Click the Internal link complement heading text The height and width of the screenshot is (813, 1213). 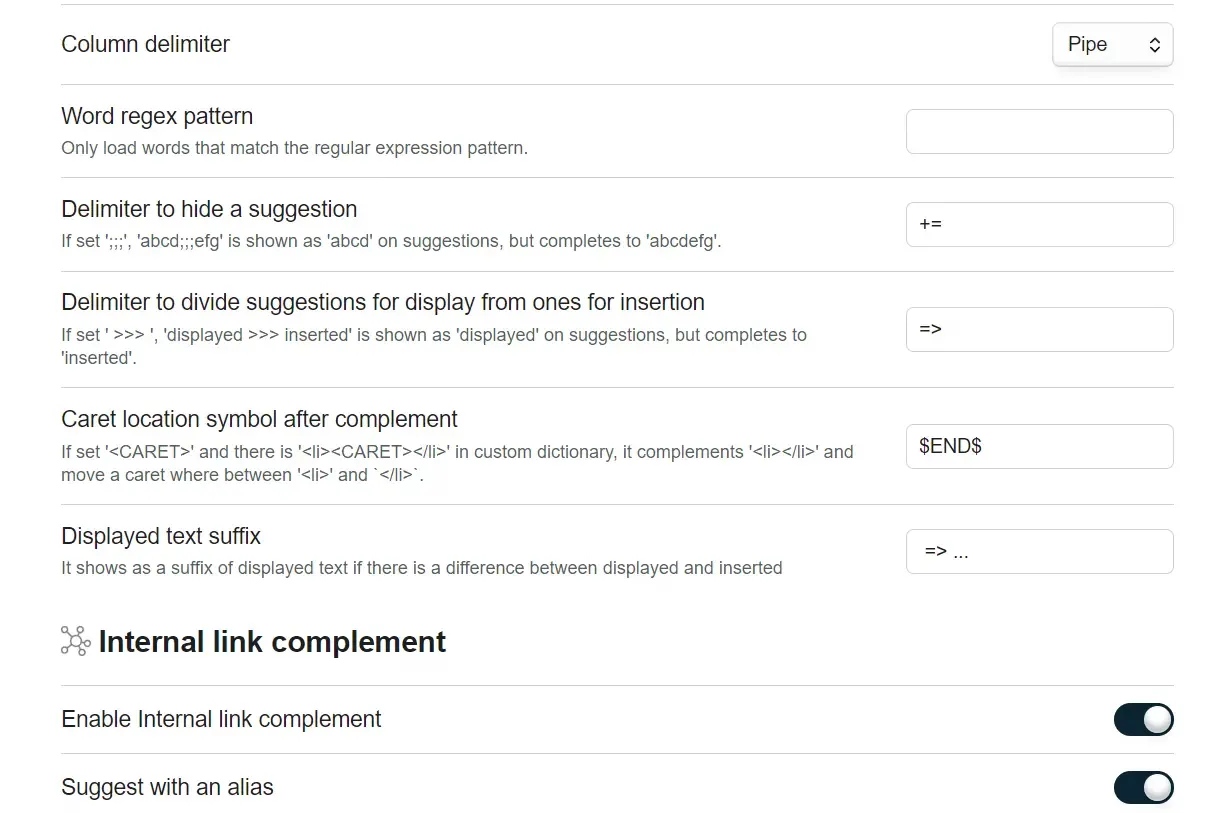point(272,642)
